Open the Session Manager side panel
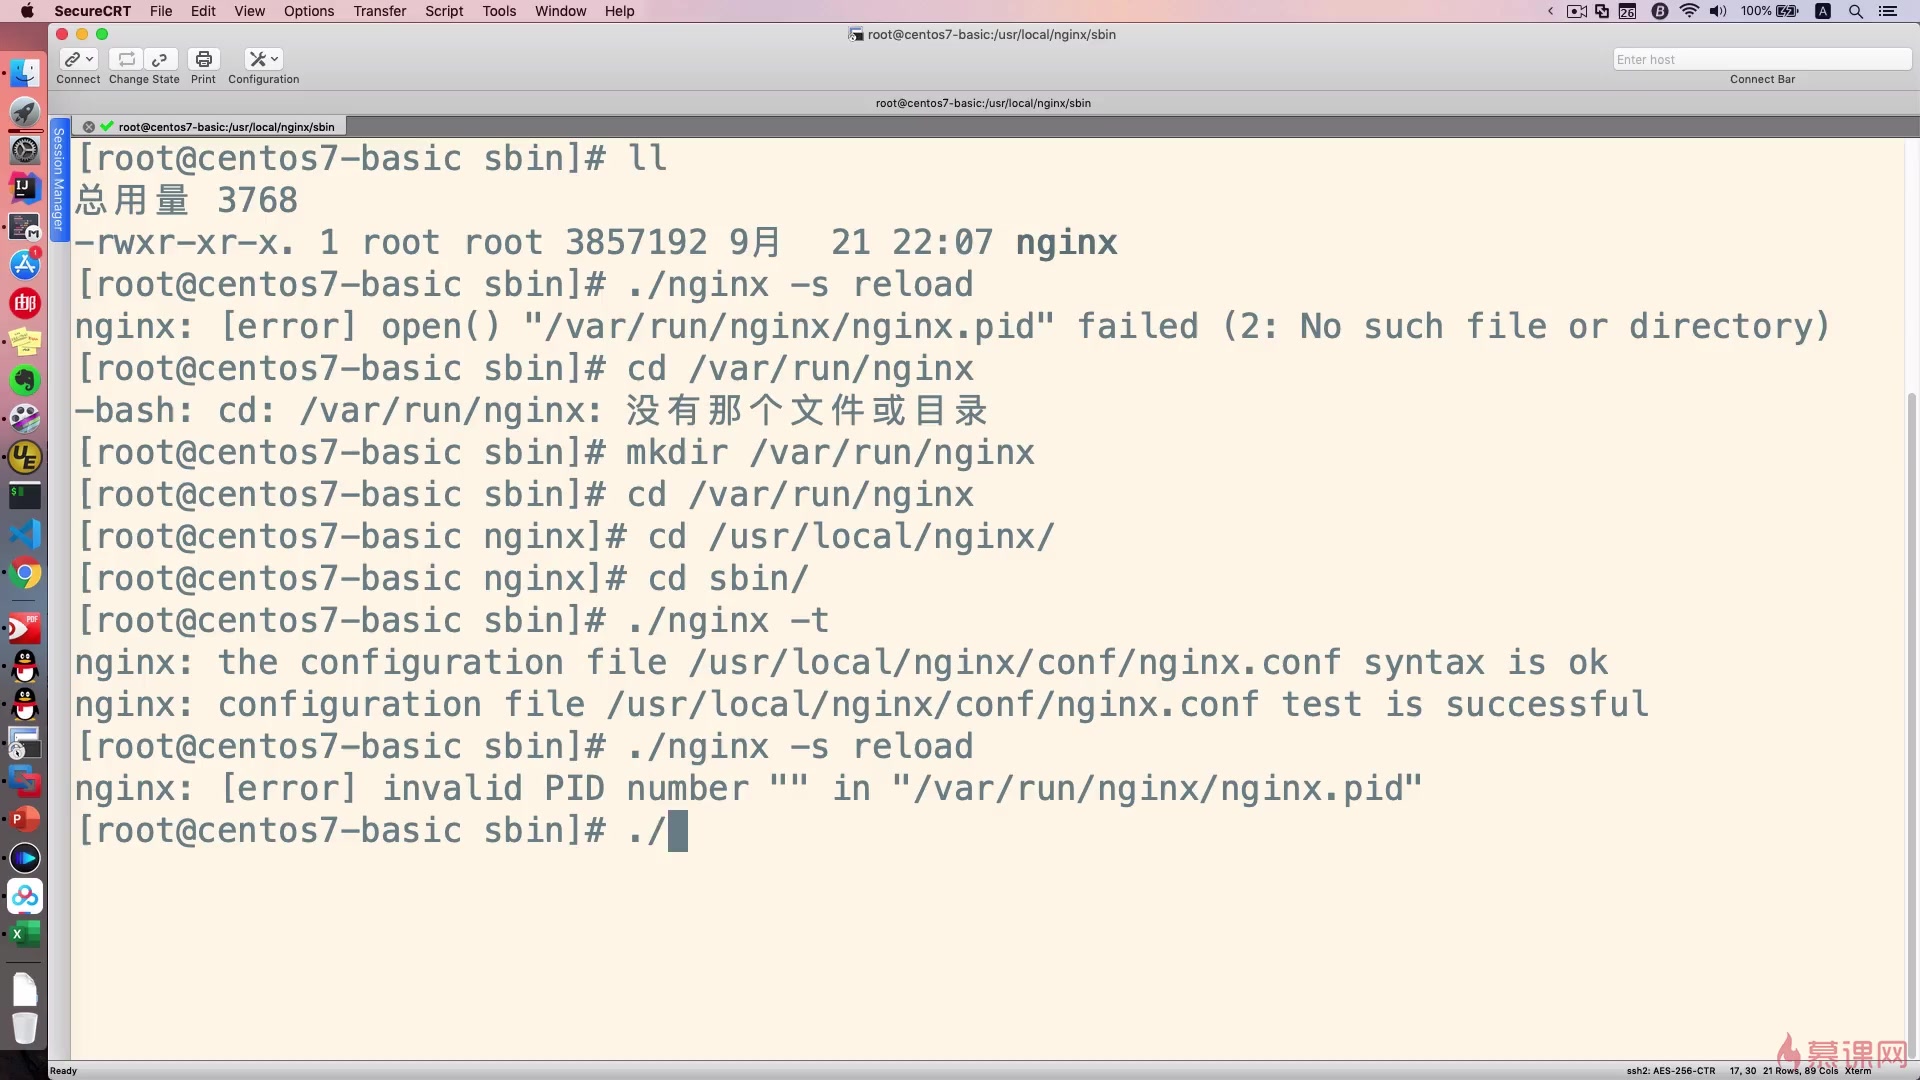The width and height of the screenshot is (1920, 1080). pos(59,180)
